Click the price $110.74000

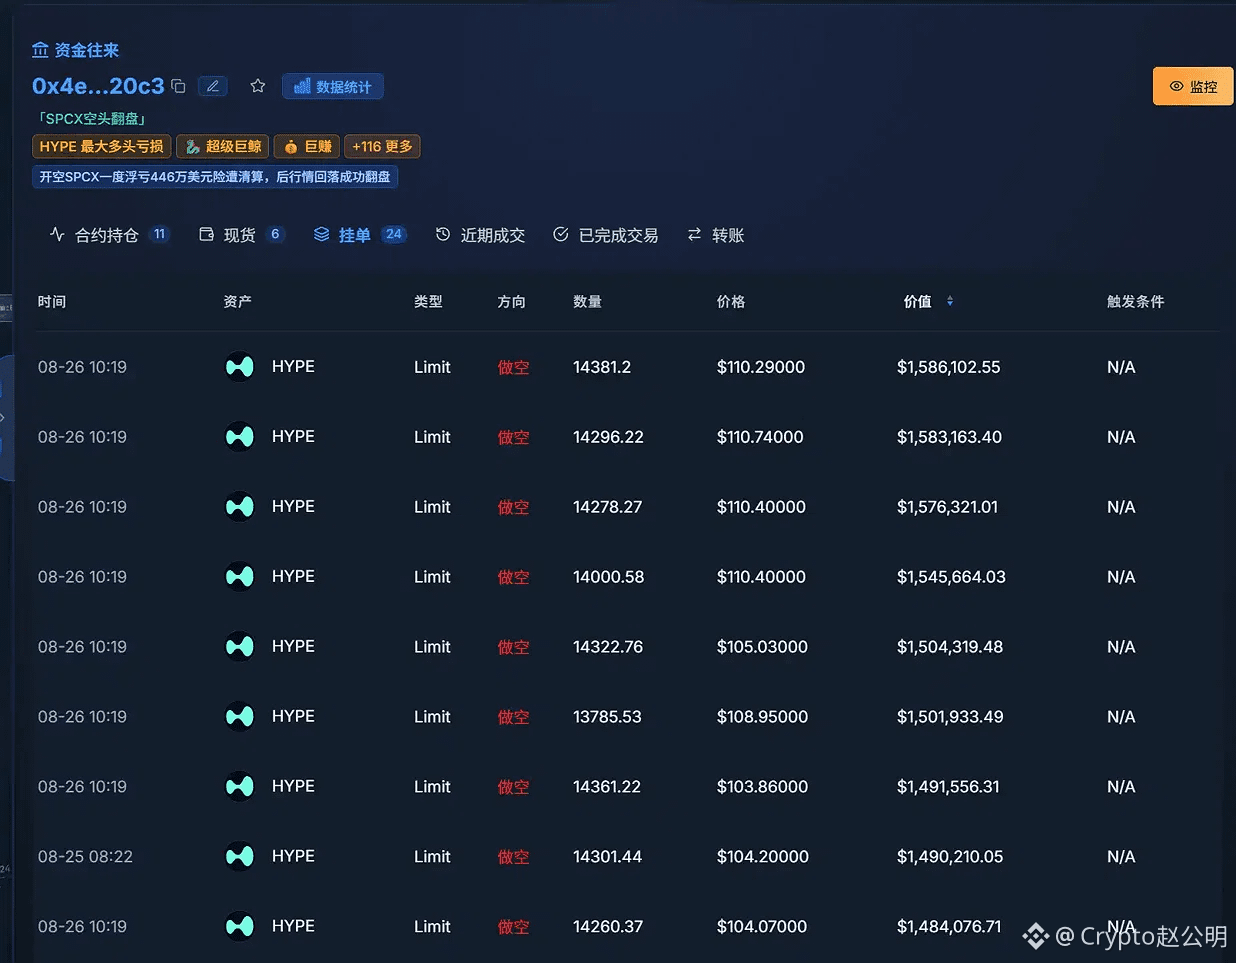point(760,437)
